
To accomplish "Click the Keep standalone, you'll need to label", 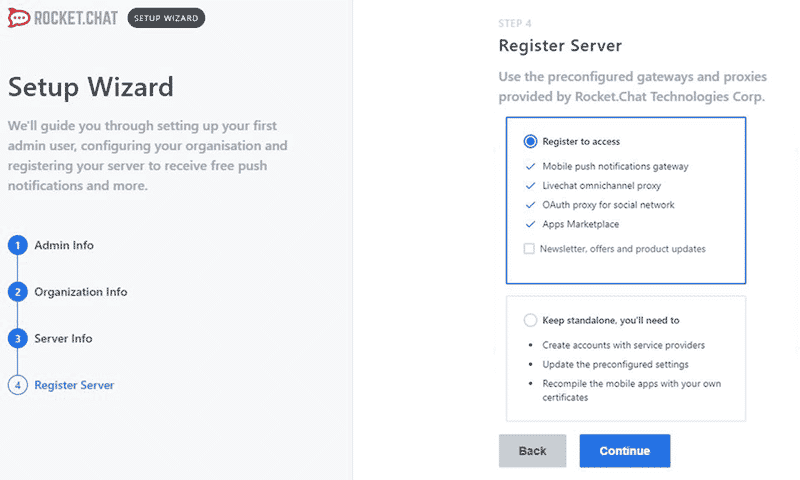I will [x=611, y=320].
